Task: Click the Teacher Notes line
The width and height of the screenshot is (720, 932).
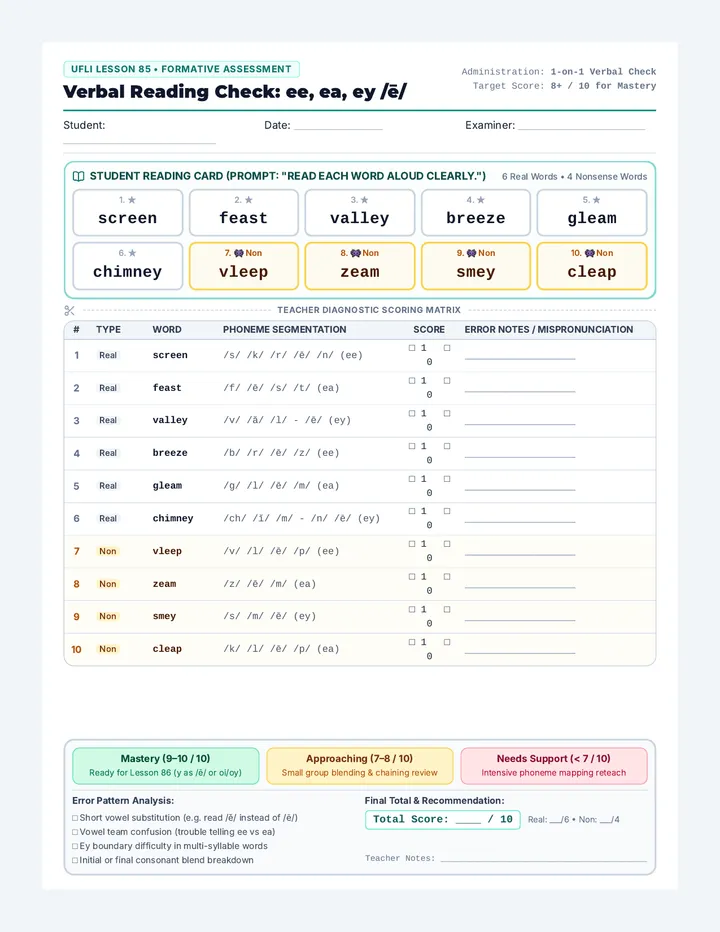Action: (543, 860)
